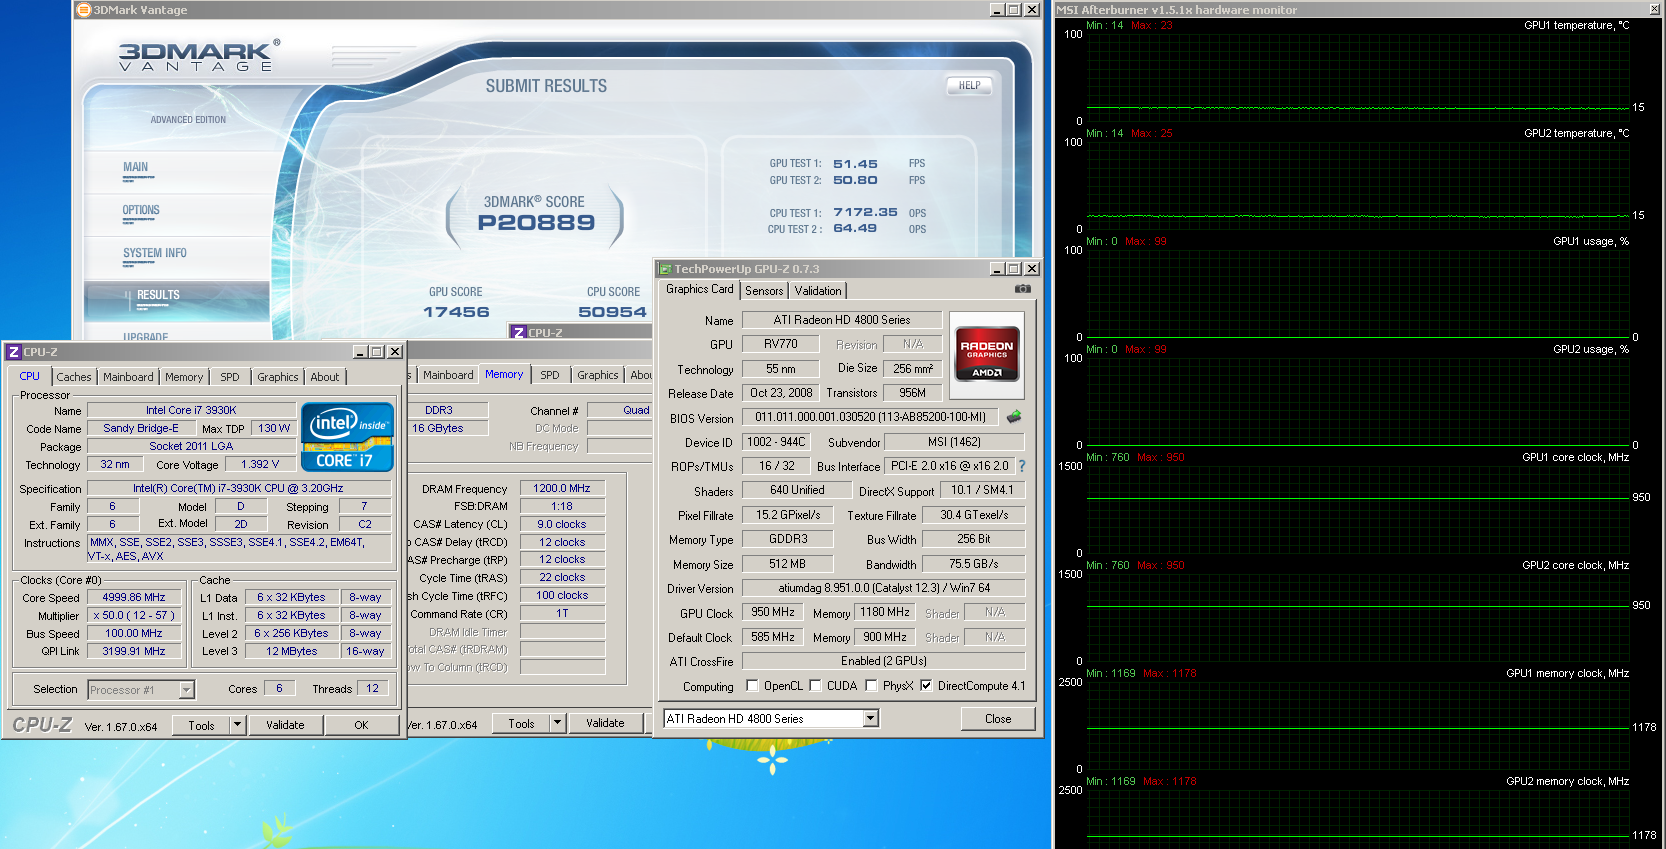Image resolution: width=1666 pixels, height=849 pixels.
Task: Click the Memory tab in background CPU-Z
Action: pyautogui.click(x=504, y=374)
